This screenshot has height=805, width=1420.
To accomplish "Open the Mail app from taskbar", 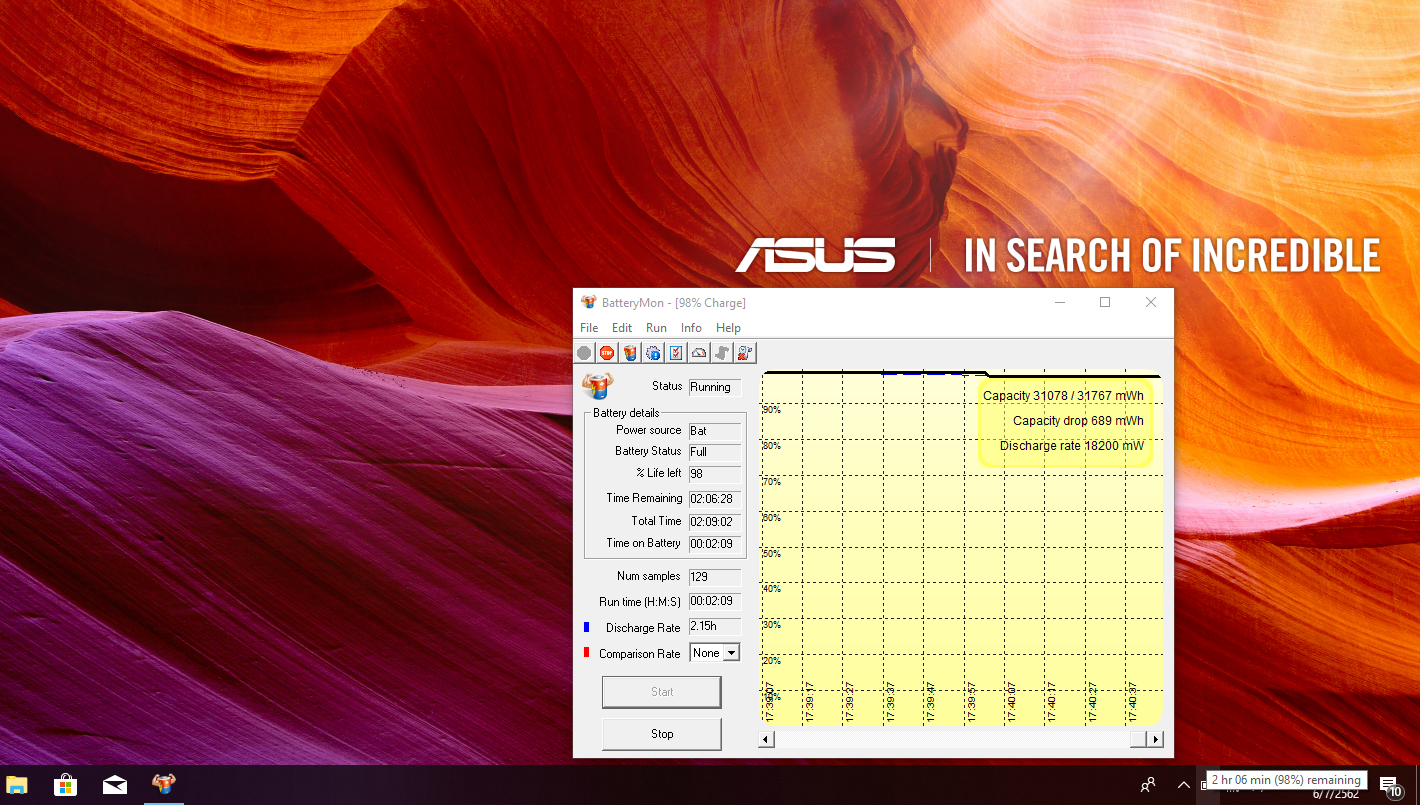I will point(115,785).
